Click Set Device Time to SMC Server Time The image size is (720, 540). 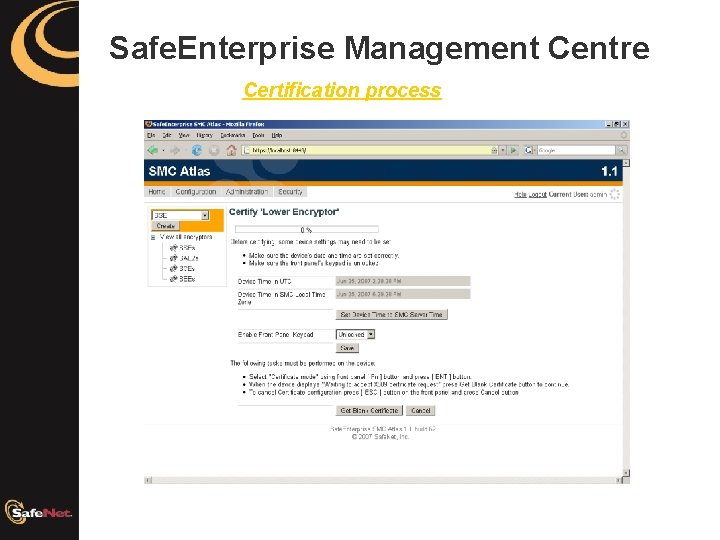tap(392, 315)
